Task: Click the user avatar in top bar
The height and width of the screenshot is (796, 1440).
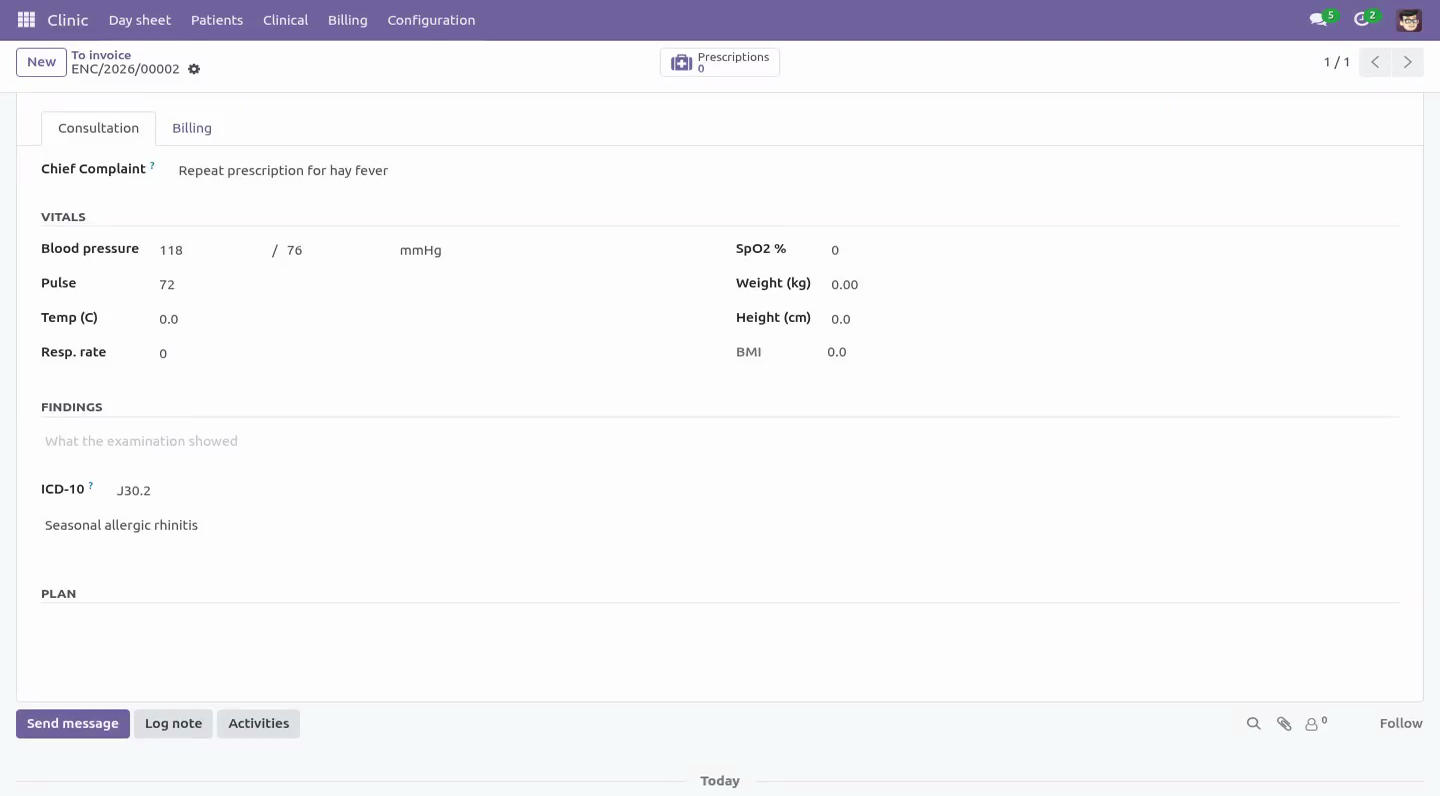Action: (1409, 20)
